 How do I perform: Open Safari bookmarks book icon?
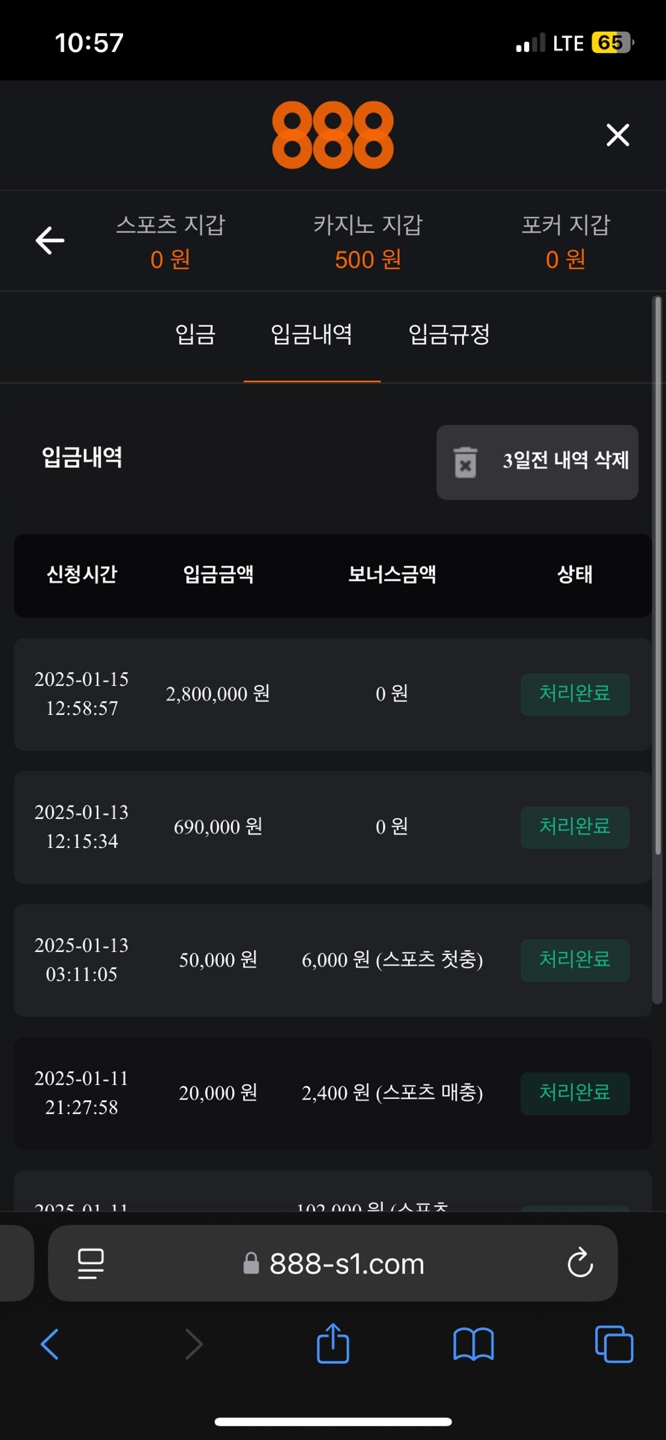click(x=473, y=1344)
